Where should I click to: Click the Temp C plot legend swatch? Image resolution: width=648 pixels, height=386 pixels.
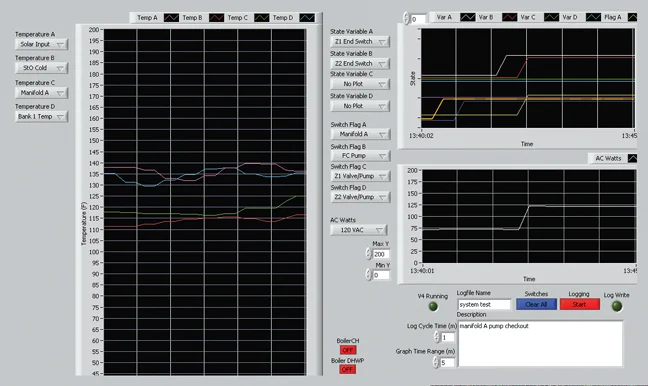click(262, 18)
